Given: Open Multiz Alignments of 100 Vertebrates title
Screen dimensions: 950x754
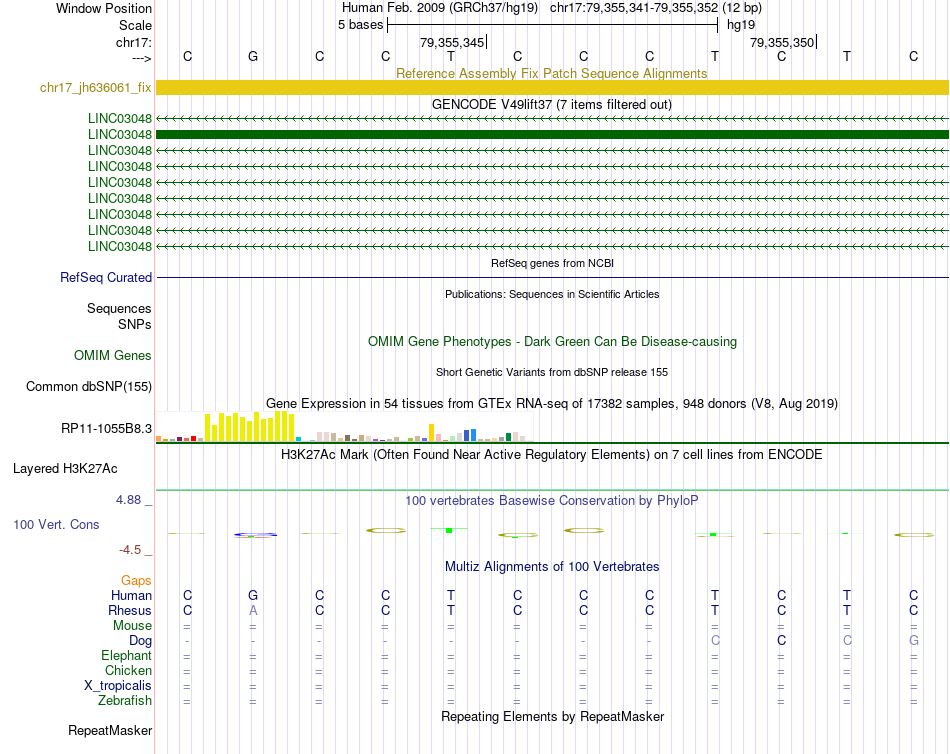Looking at the screenshot, I should (x=552, y=567).
